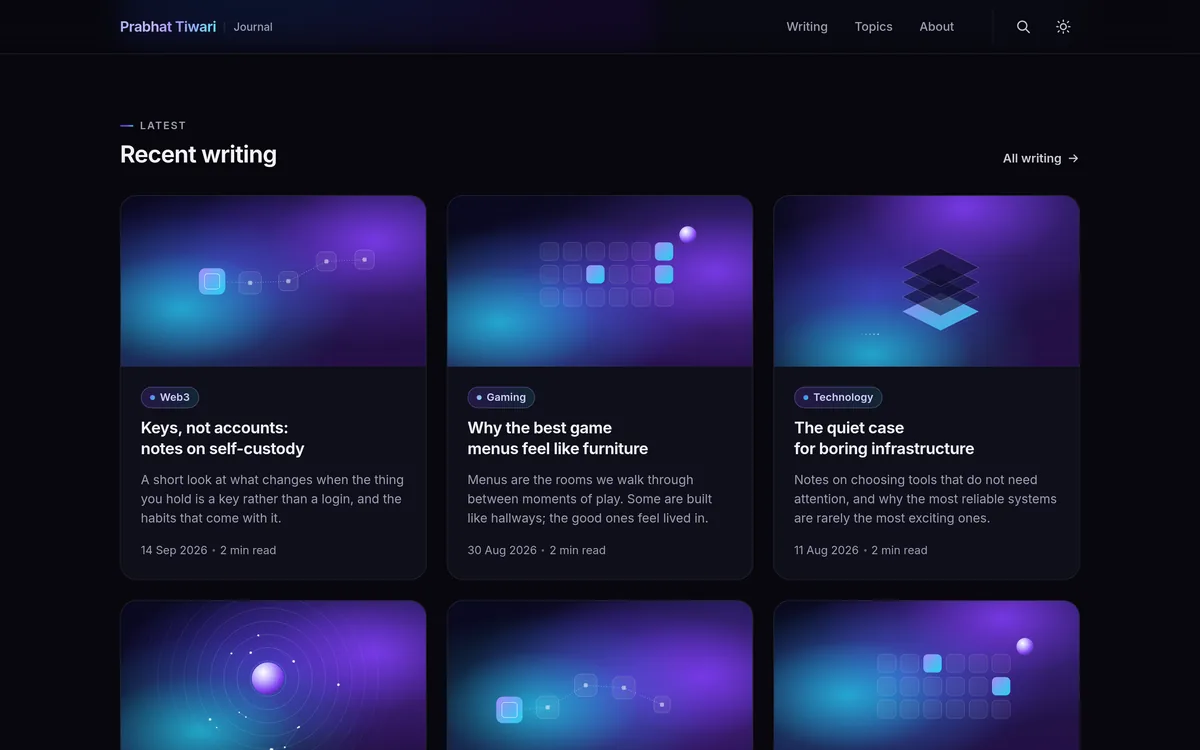Click "14 Sep 2026" date text

pyautogui.click(x=174, y=550)
